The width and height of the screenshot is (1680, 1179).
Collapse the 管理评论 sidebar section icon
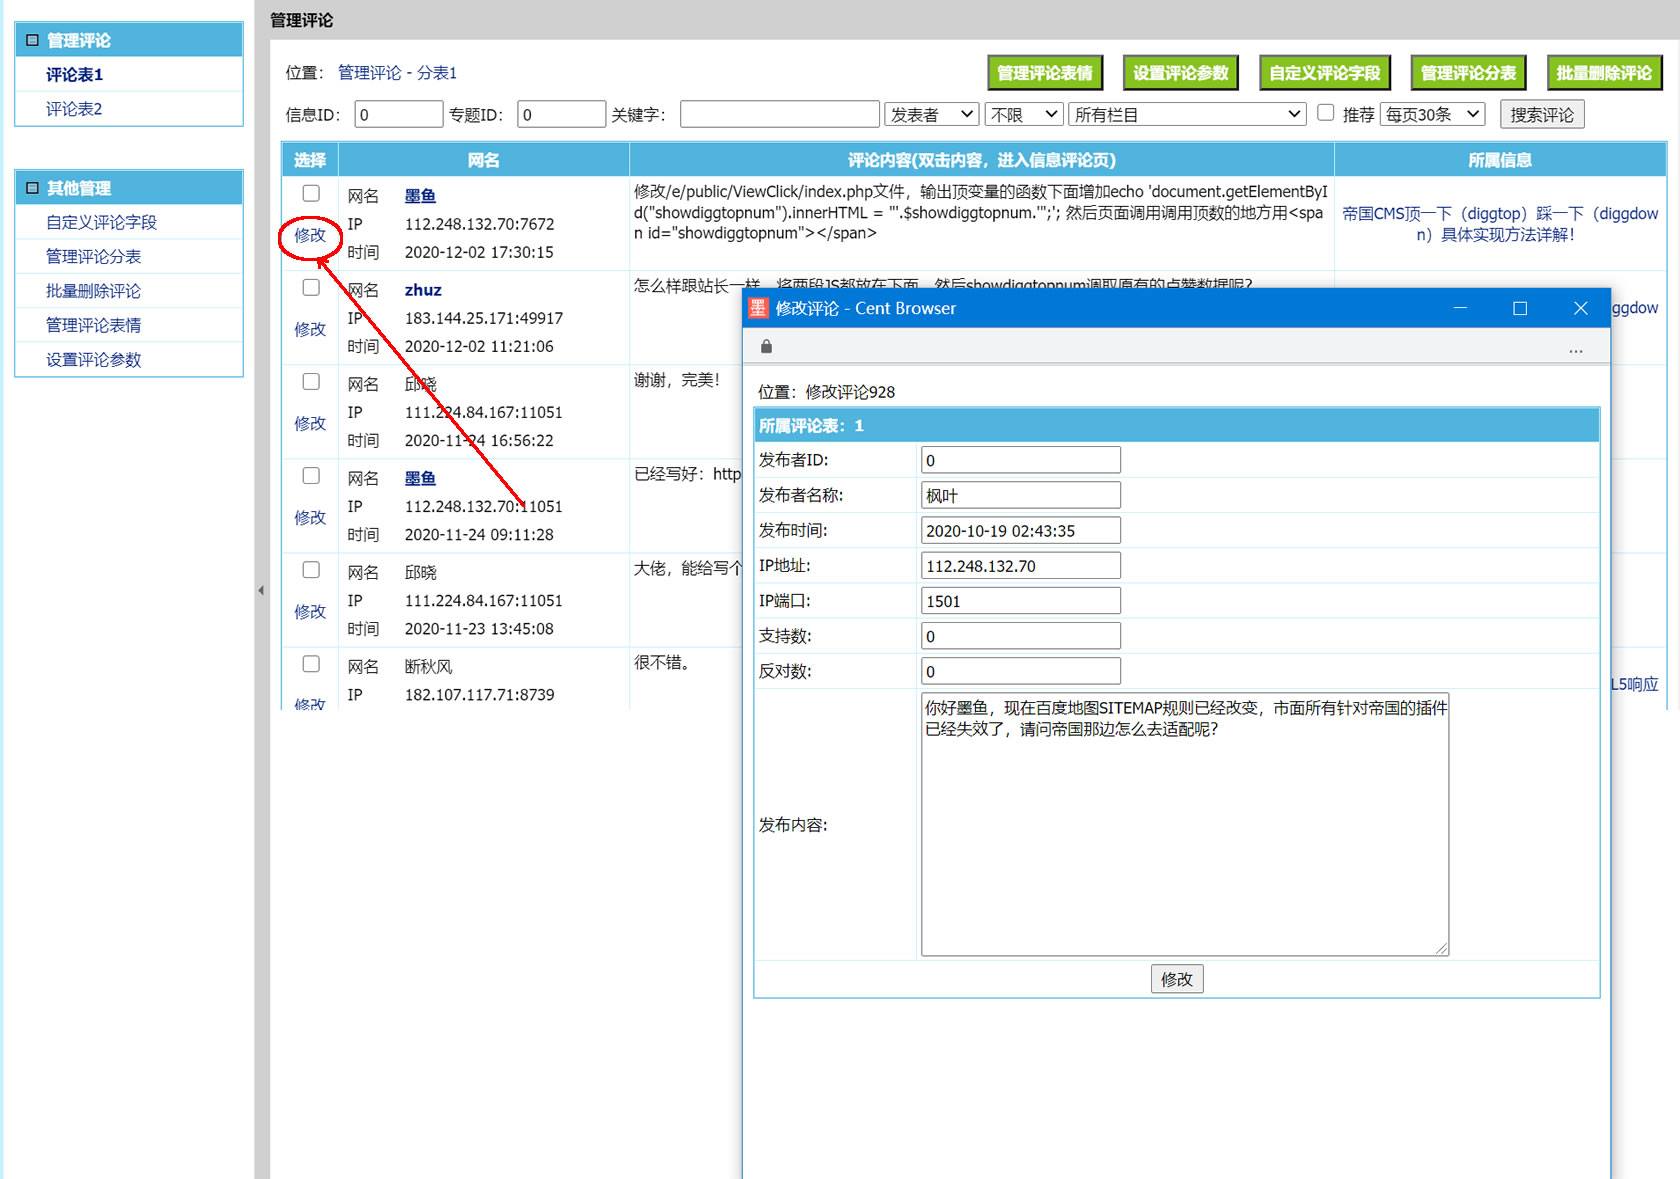point(32,40)
